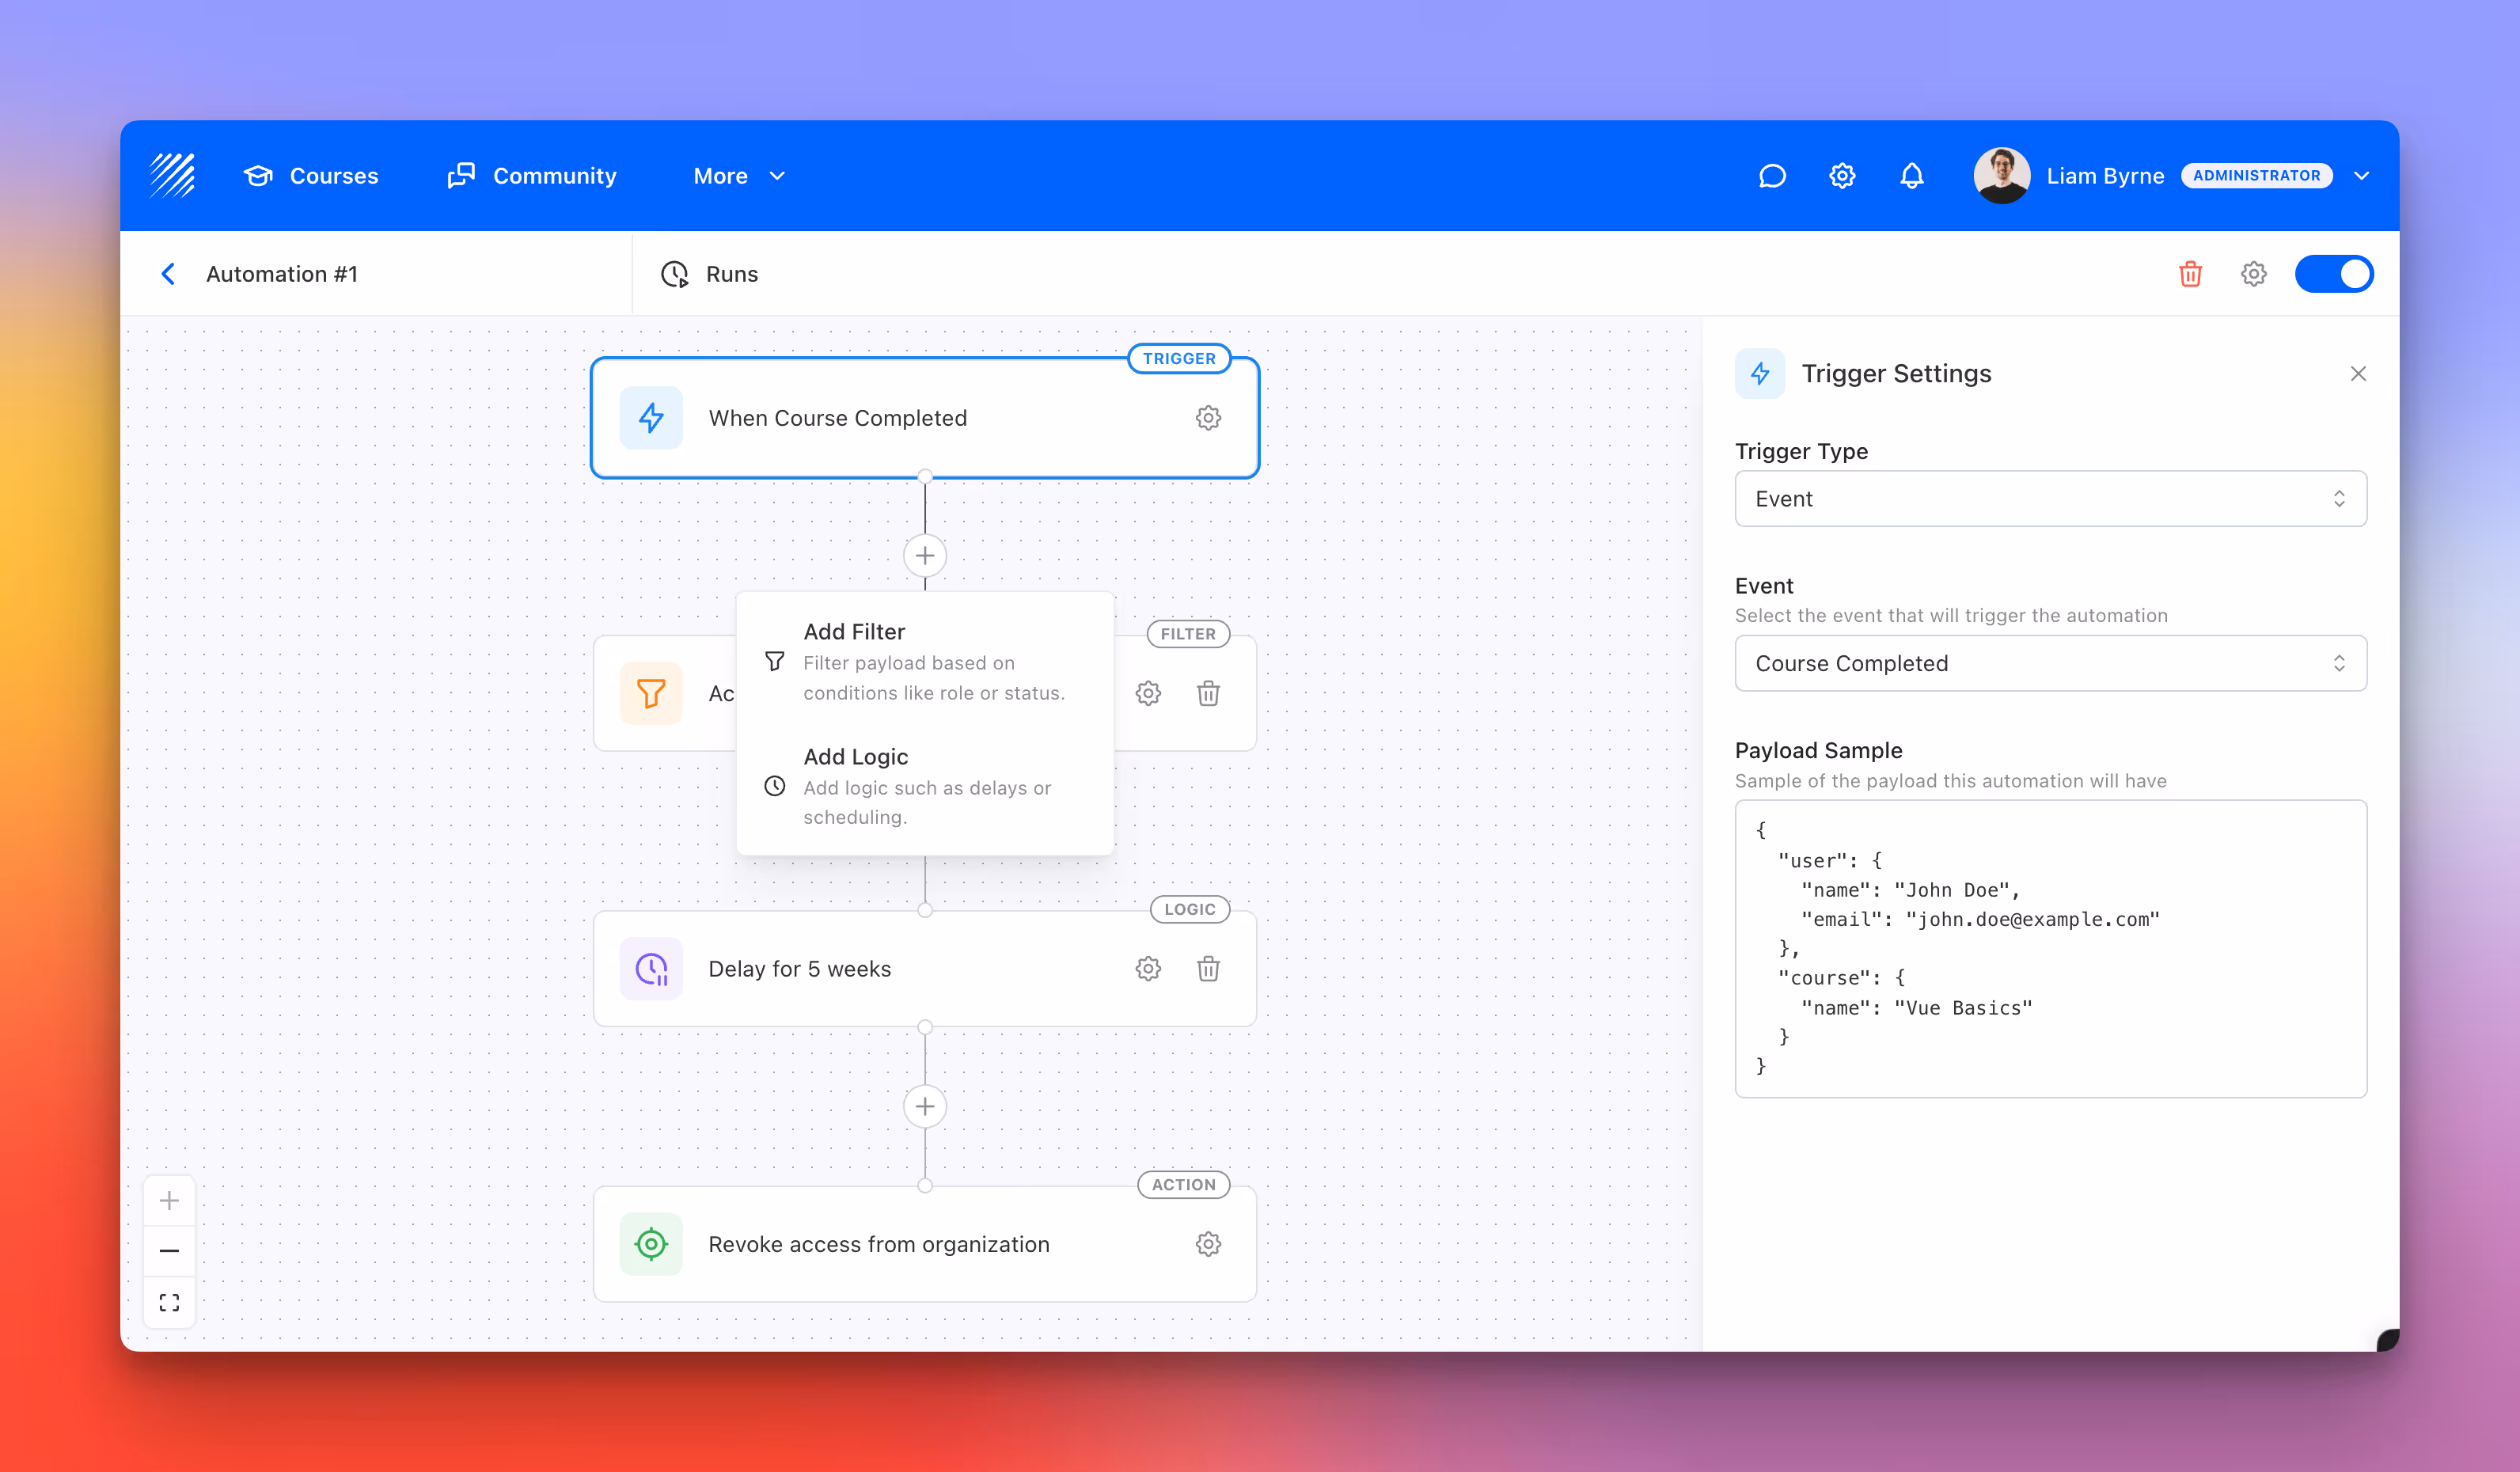
Task: Open notifications bell in the header
Action: pyautogui.click(x=1912, y=175)
